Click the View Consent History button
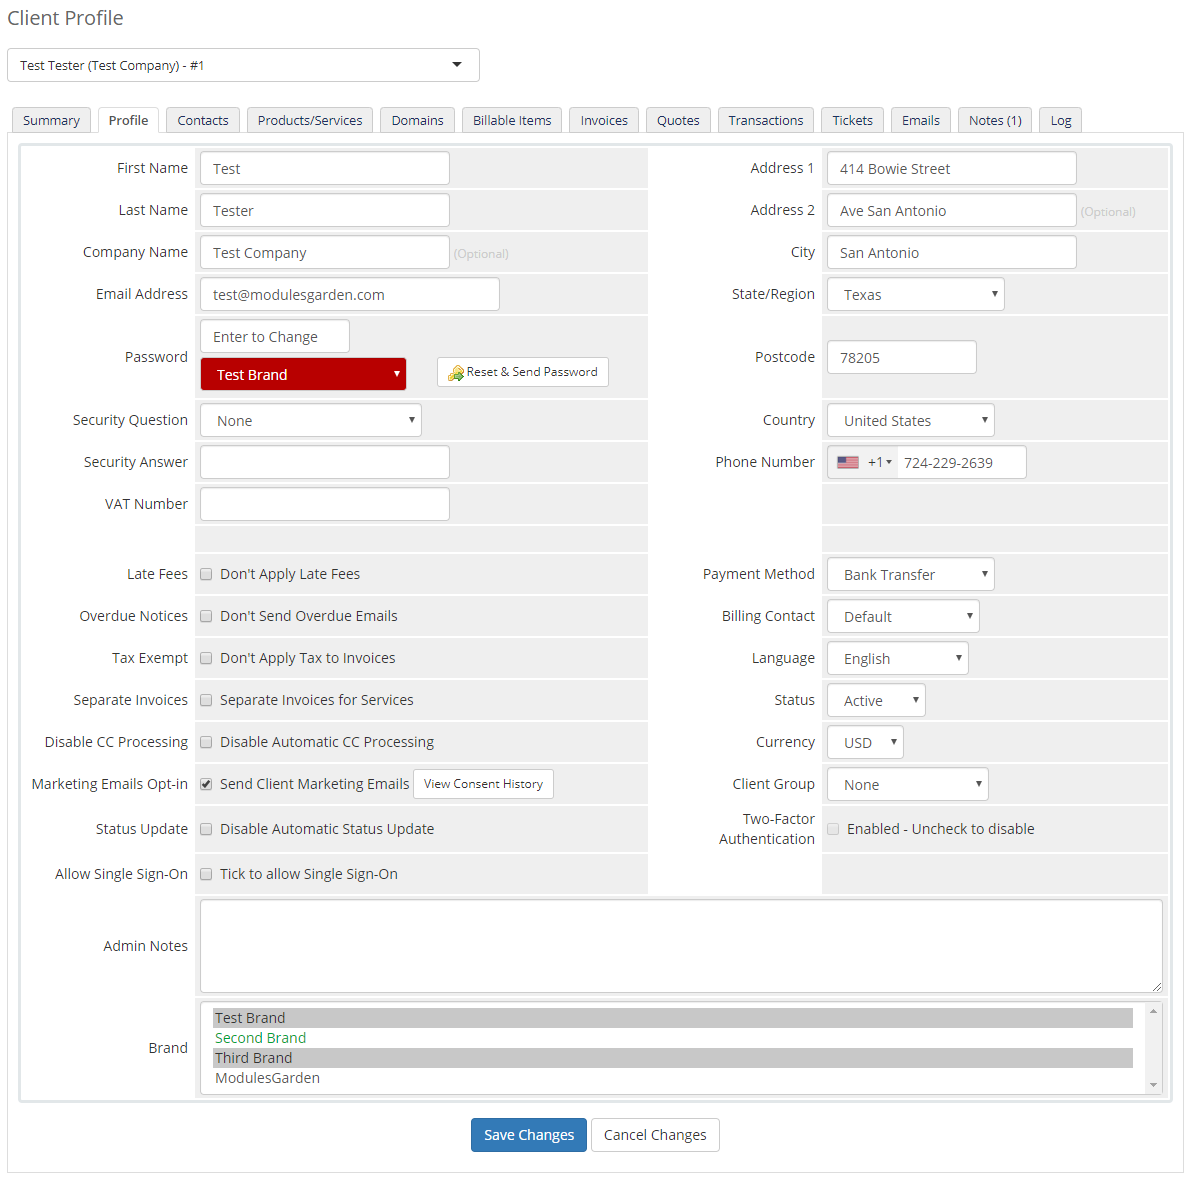Screen dimensions: 1192x1181 coord(483,784)
